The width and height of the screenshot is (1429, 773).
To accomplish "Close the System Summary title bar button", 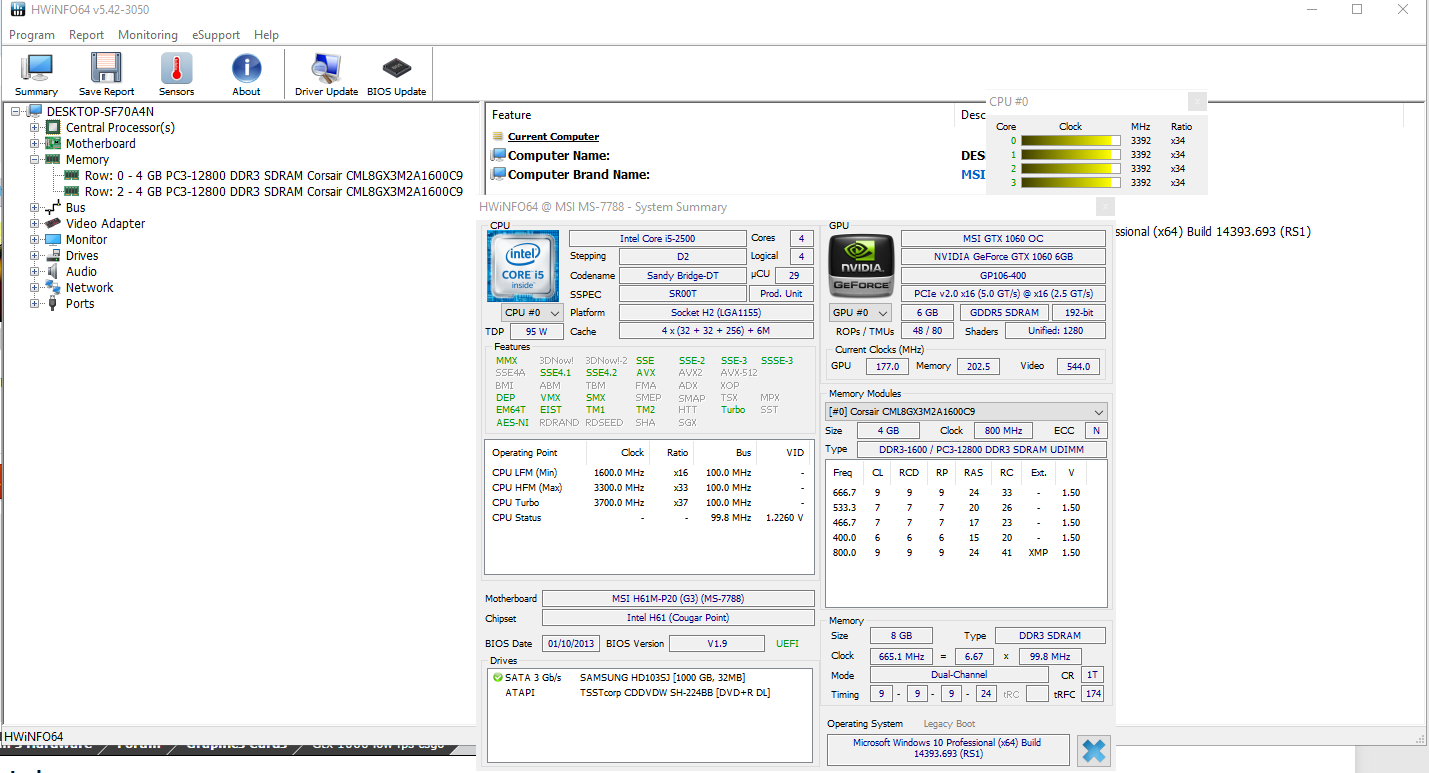I will click(x=1105, y=207).
